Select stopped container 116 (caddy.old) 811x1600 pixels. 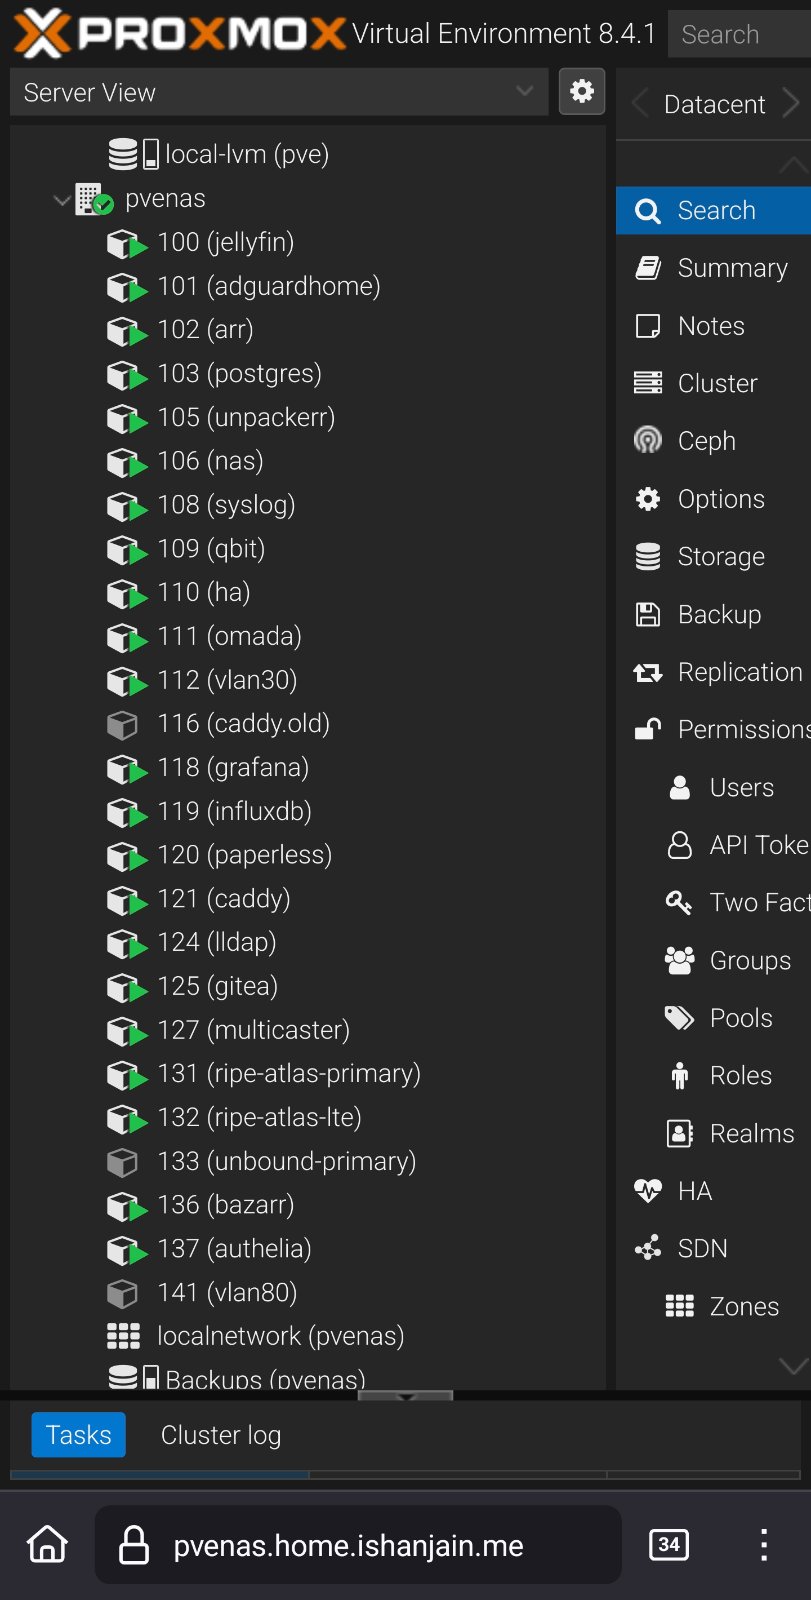pos(242,723)
